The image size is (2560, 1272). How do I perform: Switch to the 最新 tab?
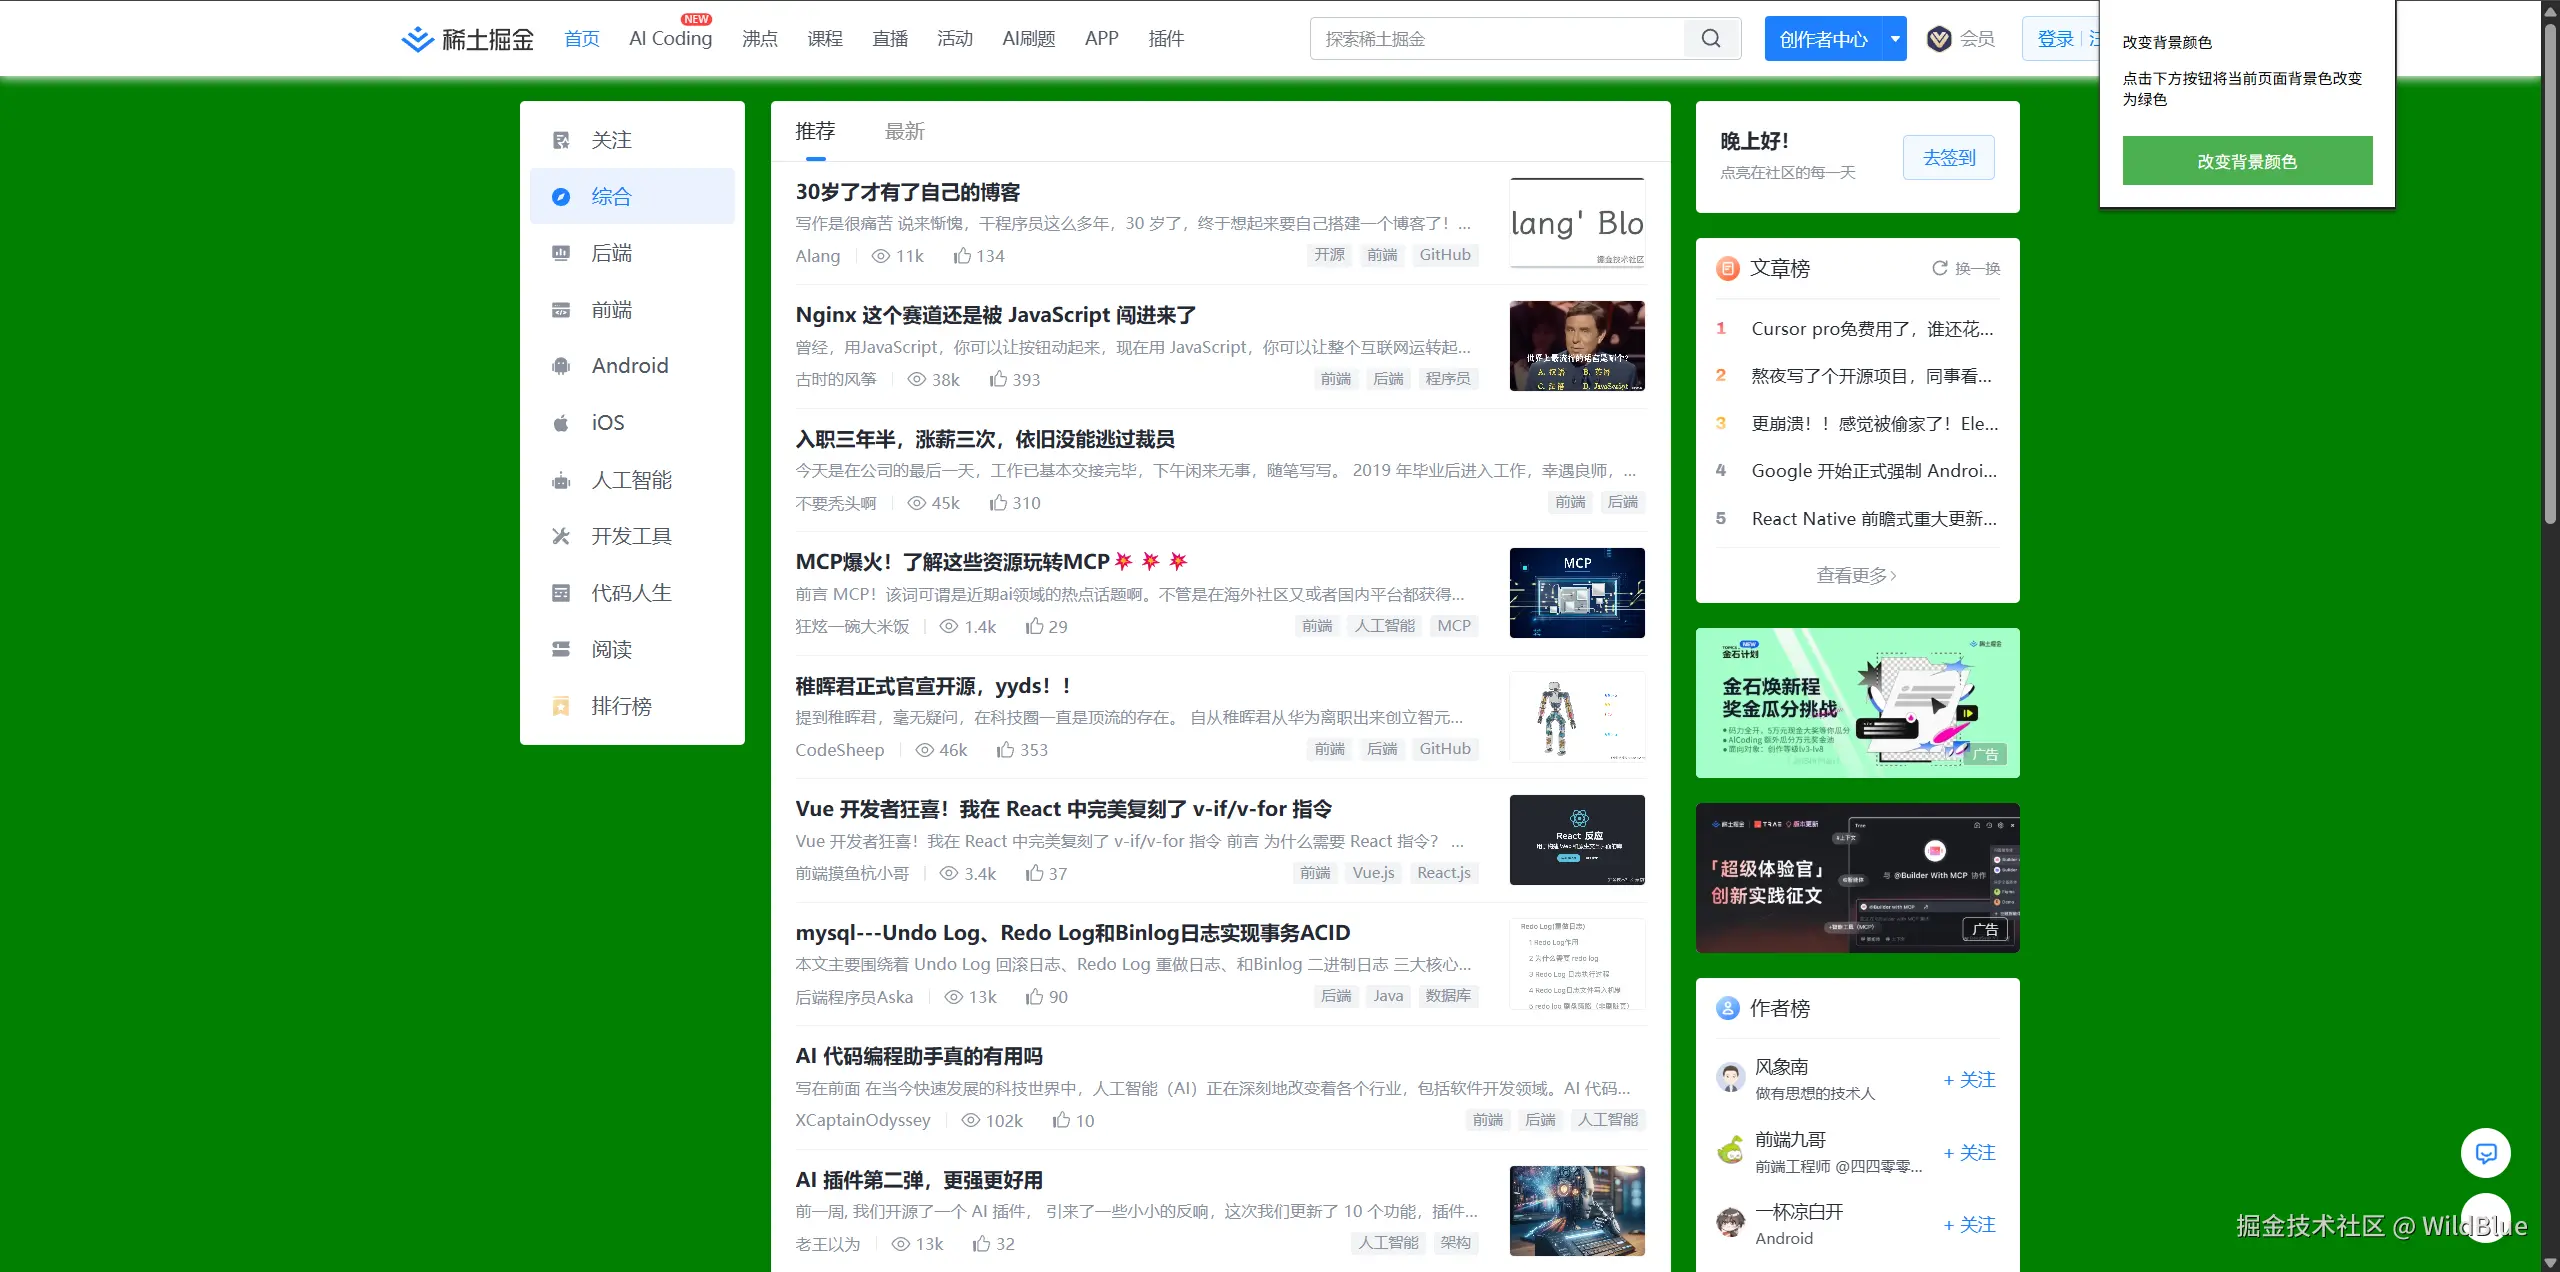coord(904,131)
